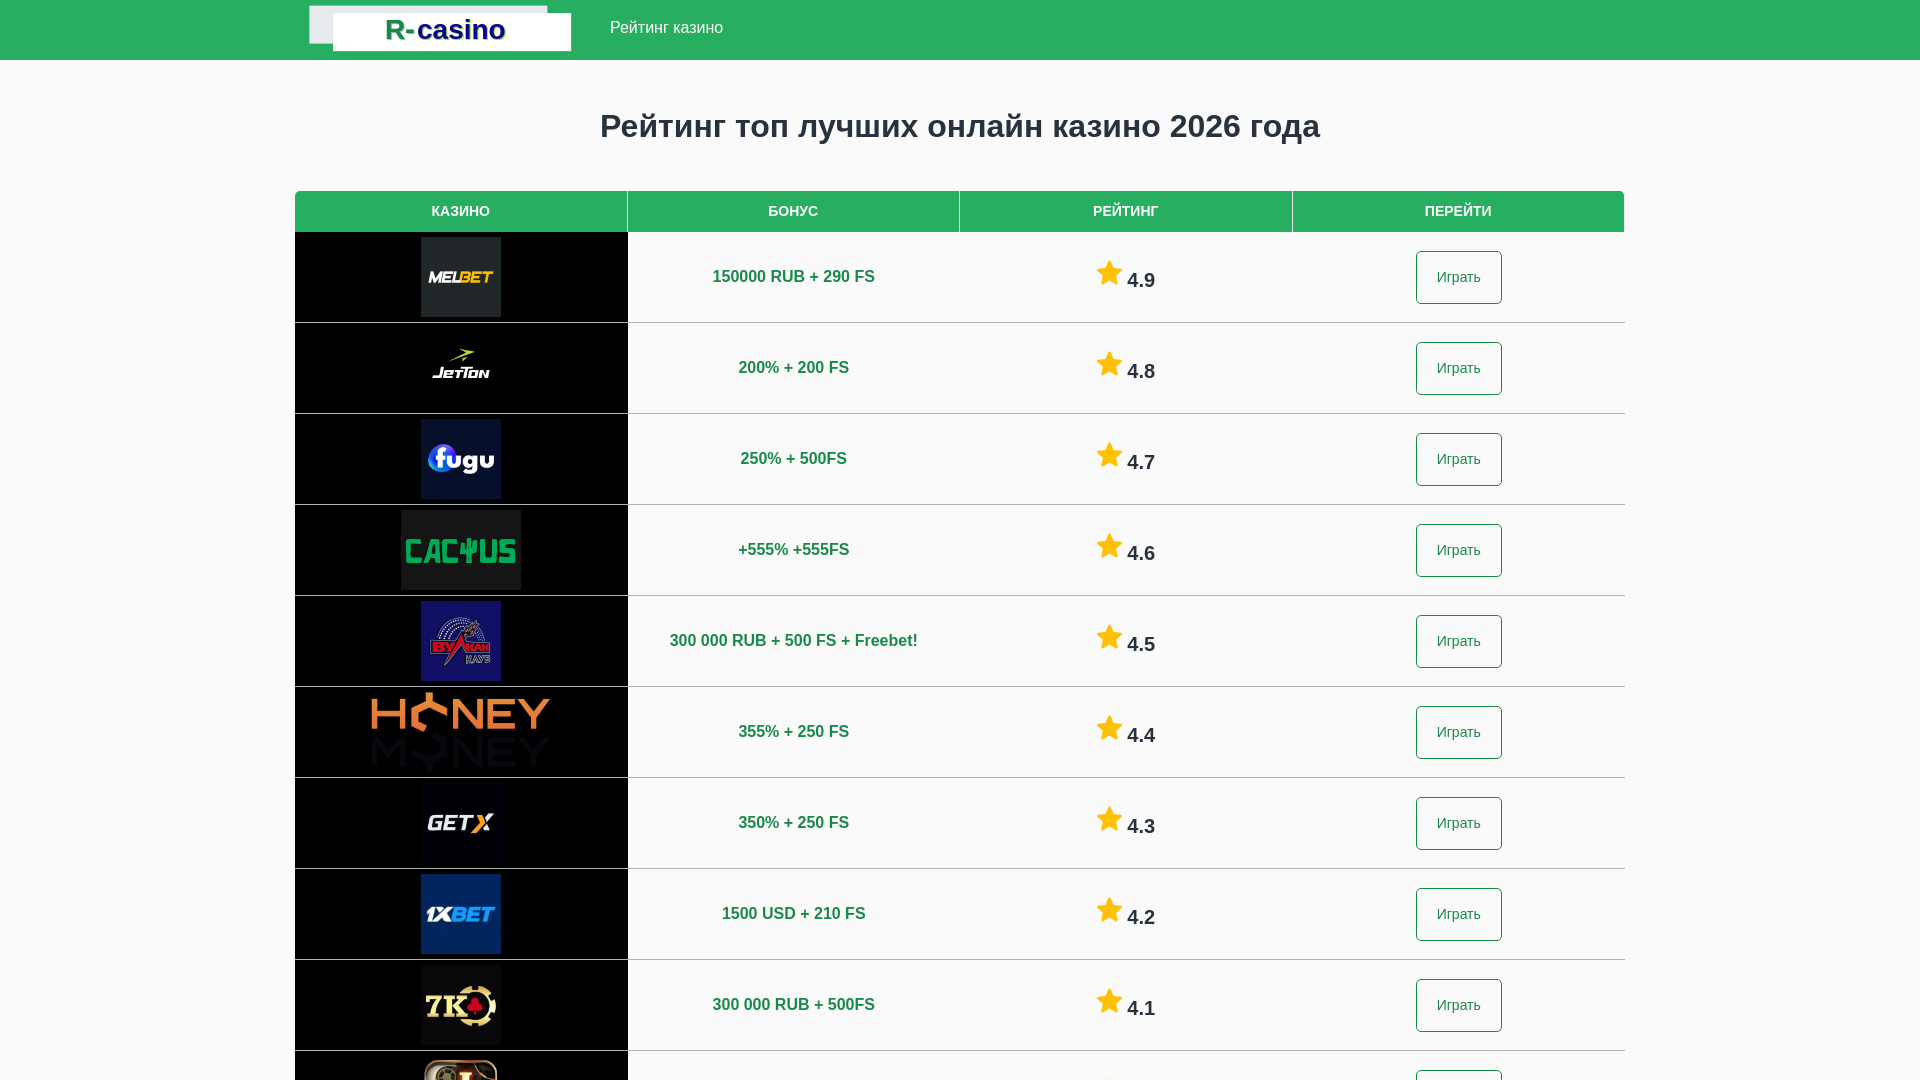This screenshot has width=1920, height=1080.
Task: Select the 250% + 500FS bonus text
Action: (x=793, y=459)
